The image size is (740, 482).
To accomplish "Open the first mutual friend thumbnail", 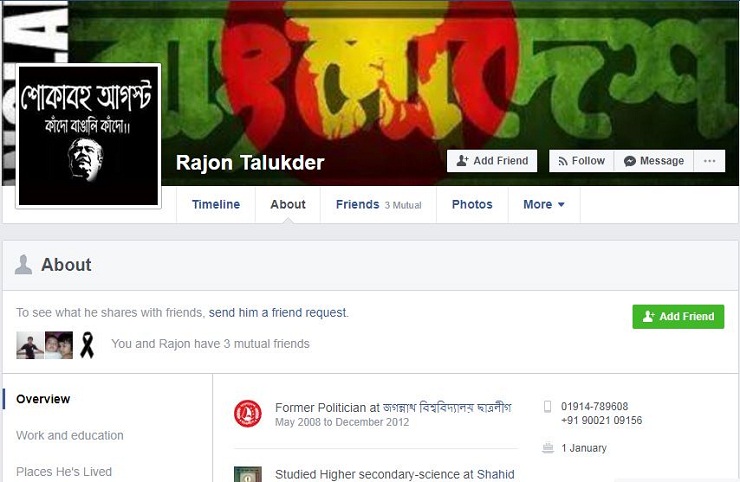I will point(30,345).
